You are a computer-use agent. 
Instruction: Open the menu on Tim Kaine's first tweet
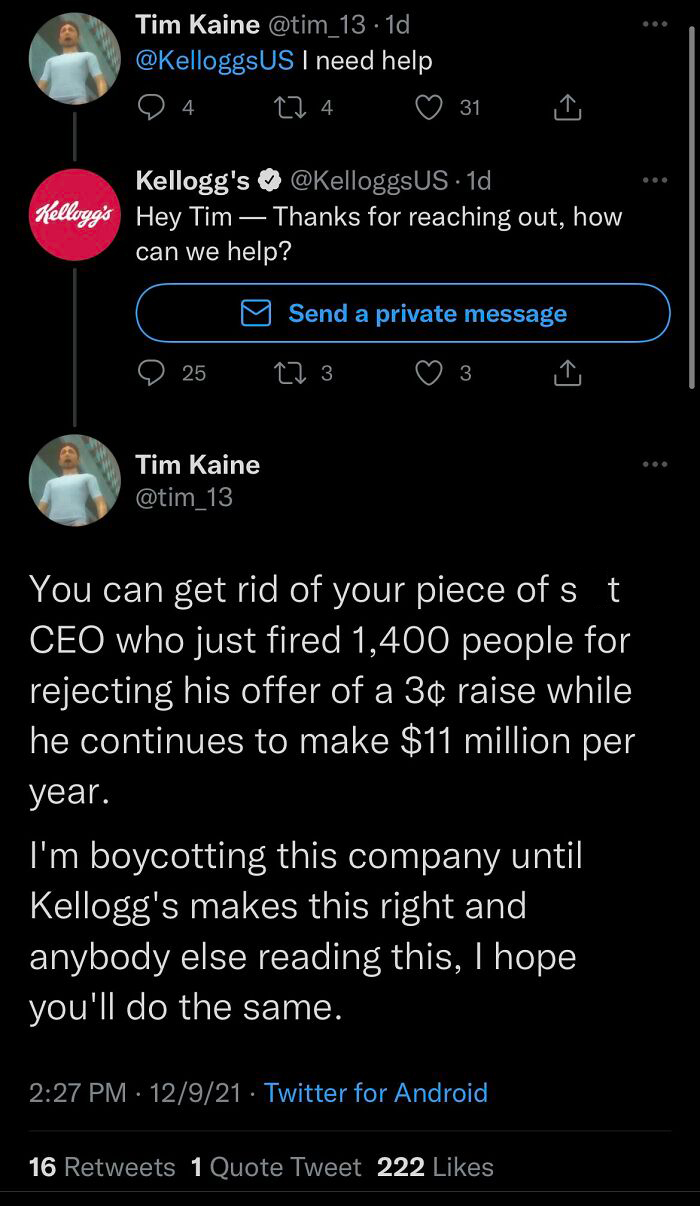(655, 22)
